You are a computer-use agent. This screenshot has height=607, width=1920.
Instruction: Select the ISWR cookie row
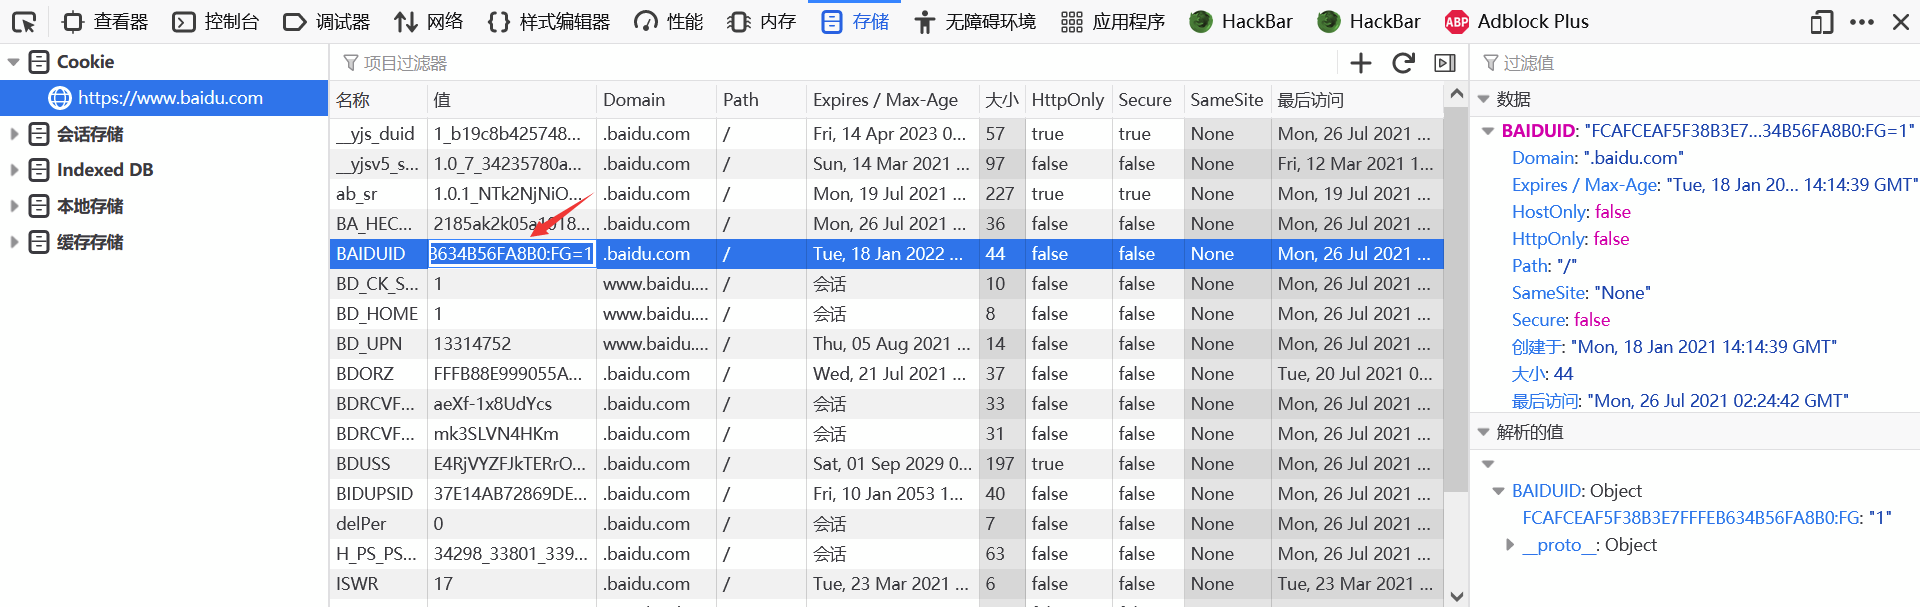[x=886, y=584]
